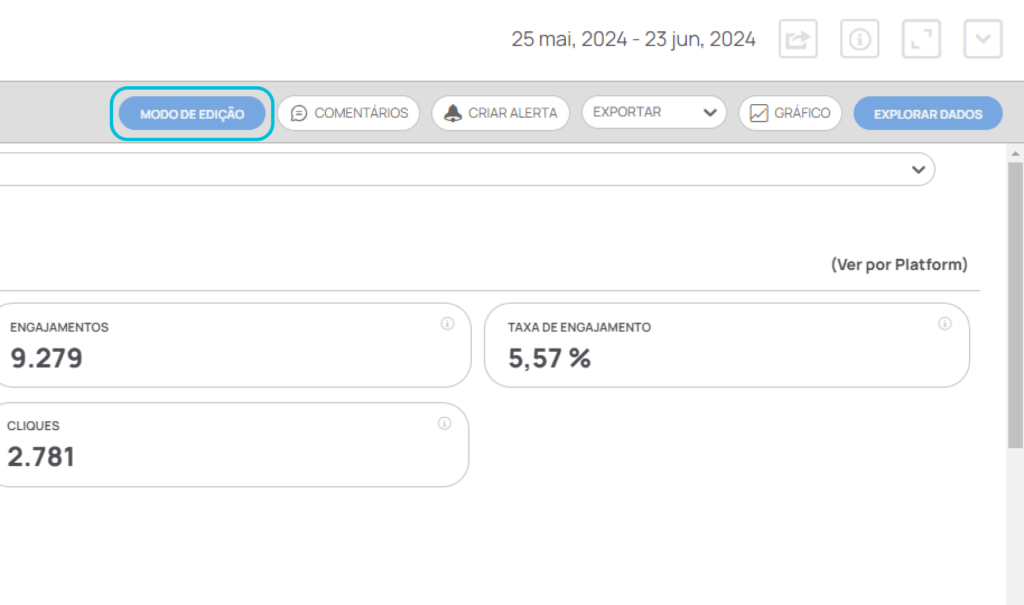Click the share icon beside date range

tap(798, 39)
